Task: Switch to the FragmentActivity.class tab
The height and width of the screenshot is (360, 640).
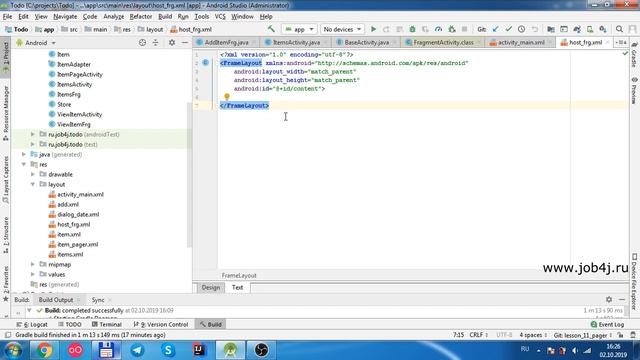Action: [443, 42]
